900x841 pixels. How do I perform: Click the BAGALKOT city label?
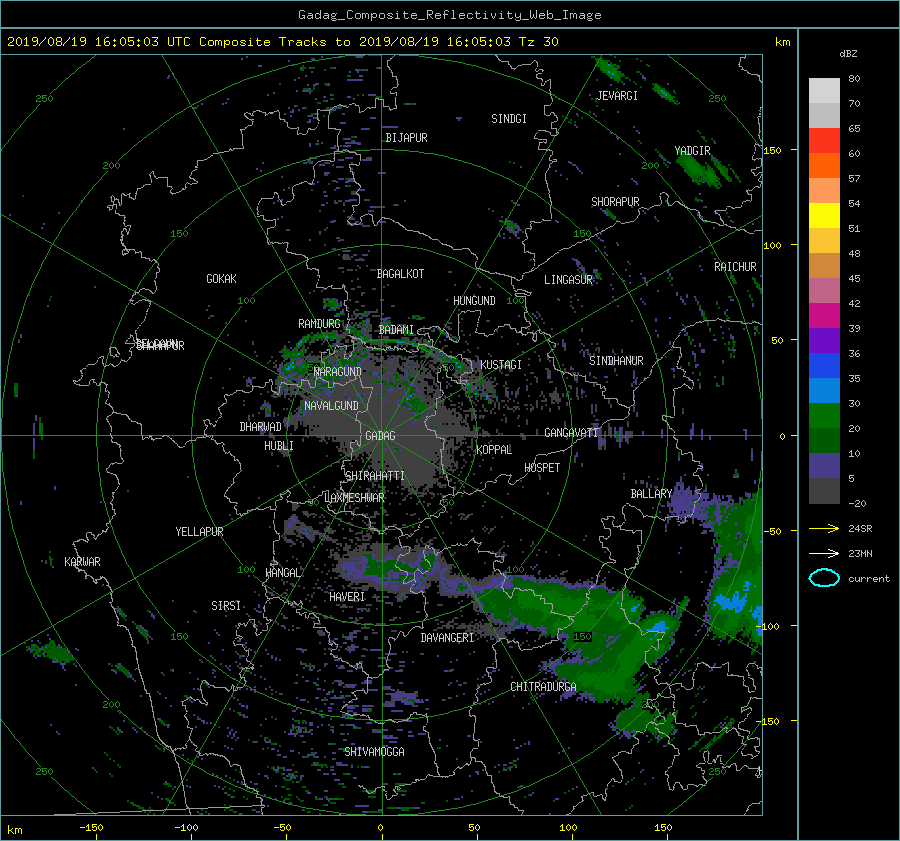point(400,274)
